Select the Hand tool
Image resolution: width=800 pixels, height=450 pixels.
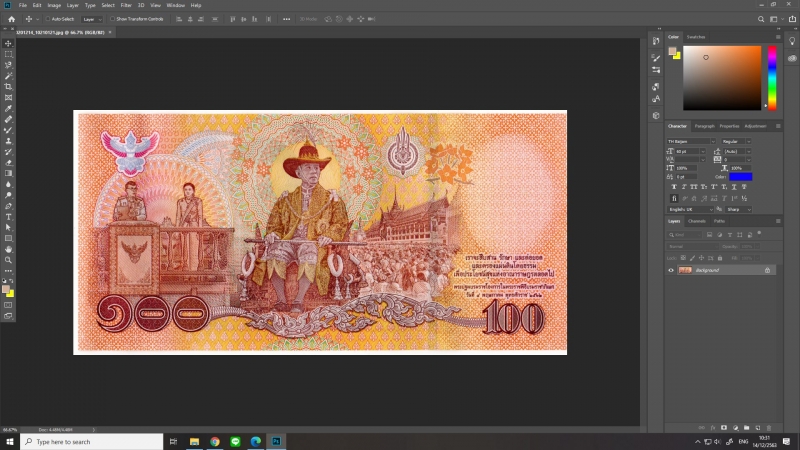(x=8, y=249)
